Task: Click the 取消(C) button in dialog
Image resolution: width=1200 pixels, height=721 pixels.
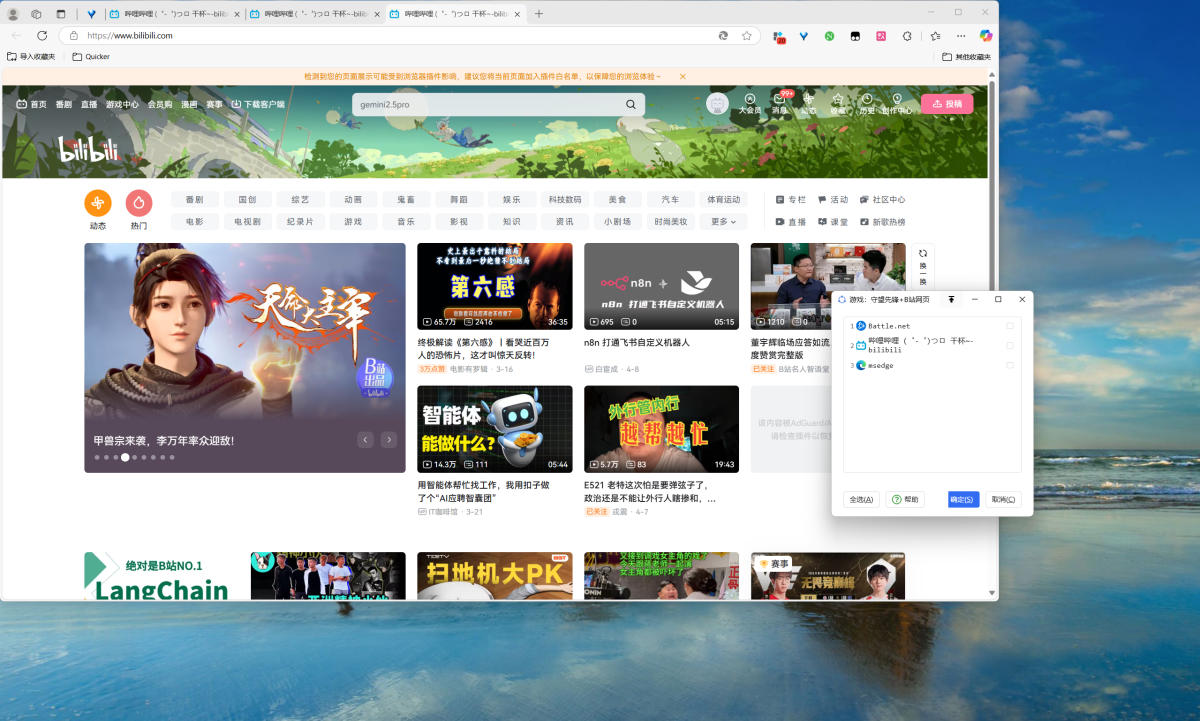Action: pyautogui.click(x=1003, y=499)
